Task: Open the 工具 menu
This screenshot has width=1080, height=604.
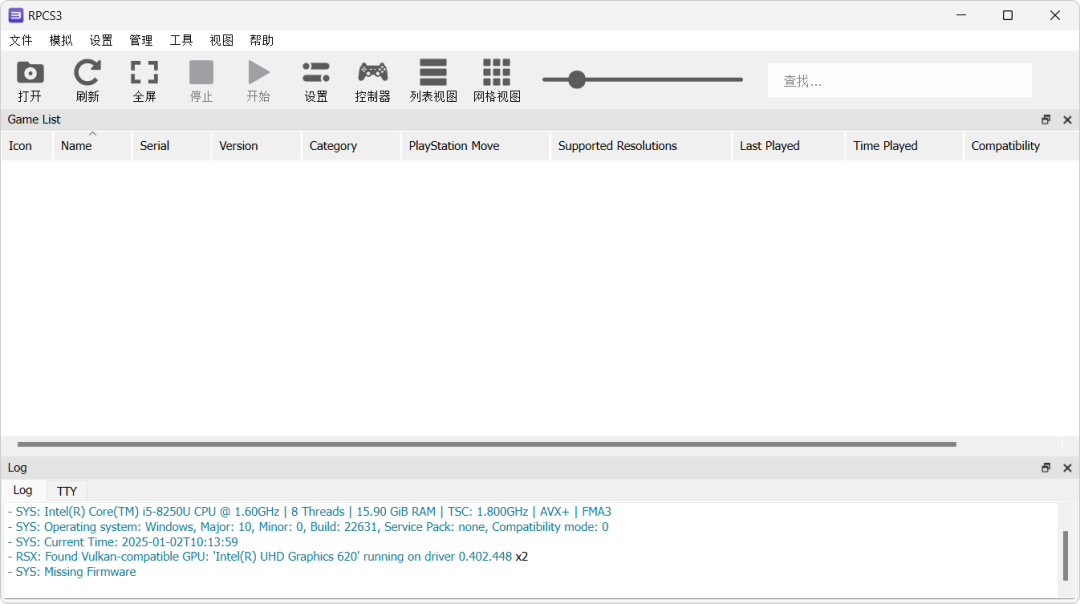Action: (181, 41)
